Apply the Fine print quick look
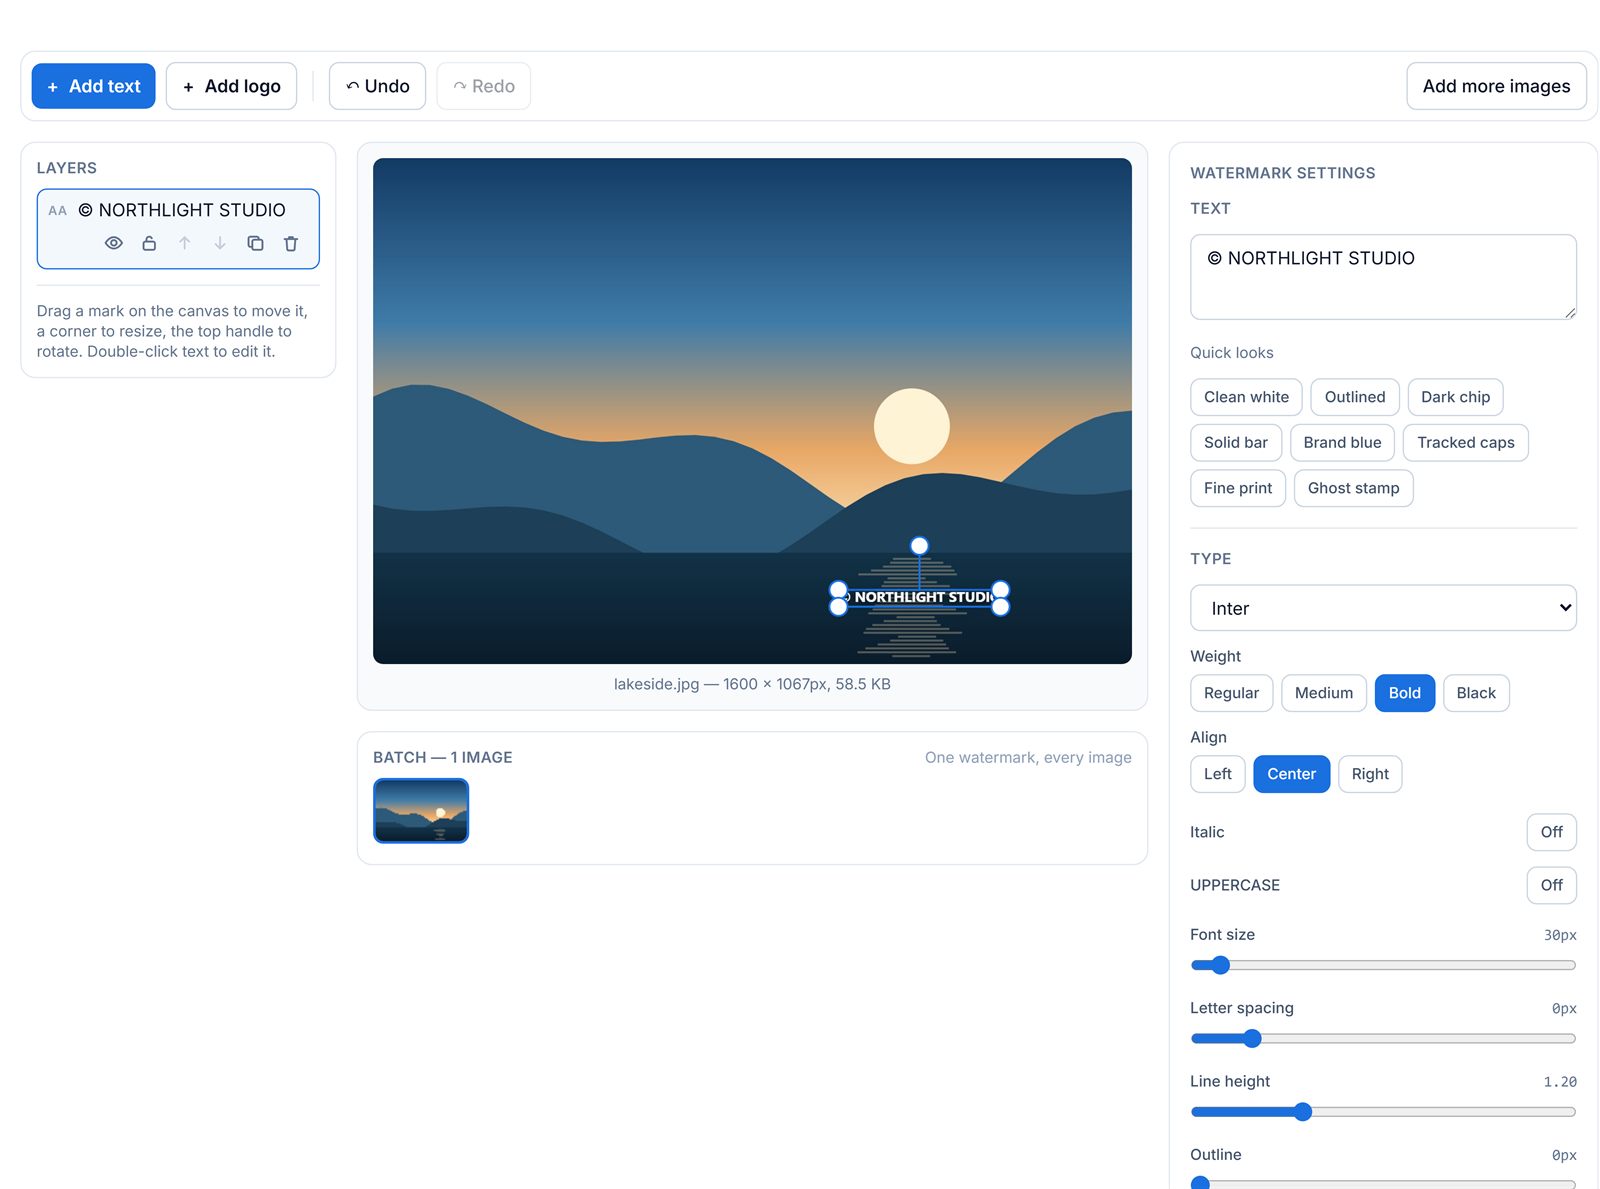 [1238, 488]
